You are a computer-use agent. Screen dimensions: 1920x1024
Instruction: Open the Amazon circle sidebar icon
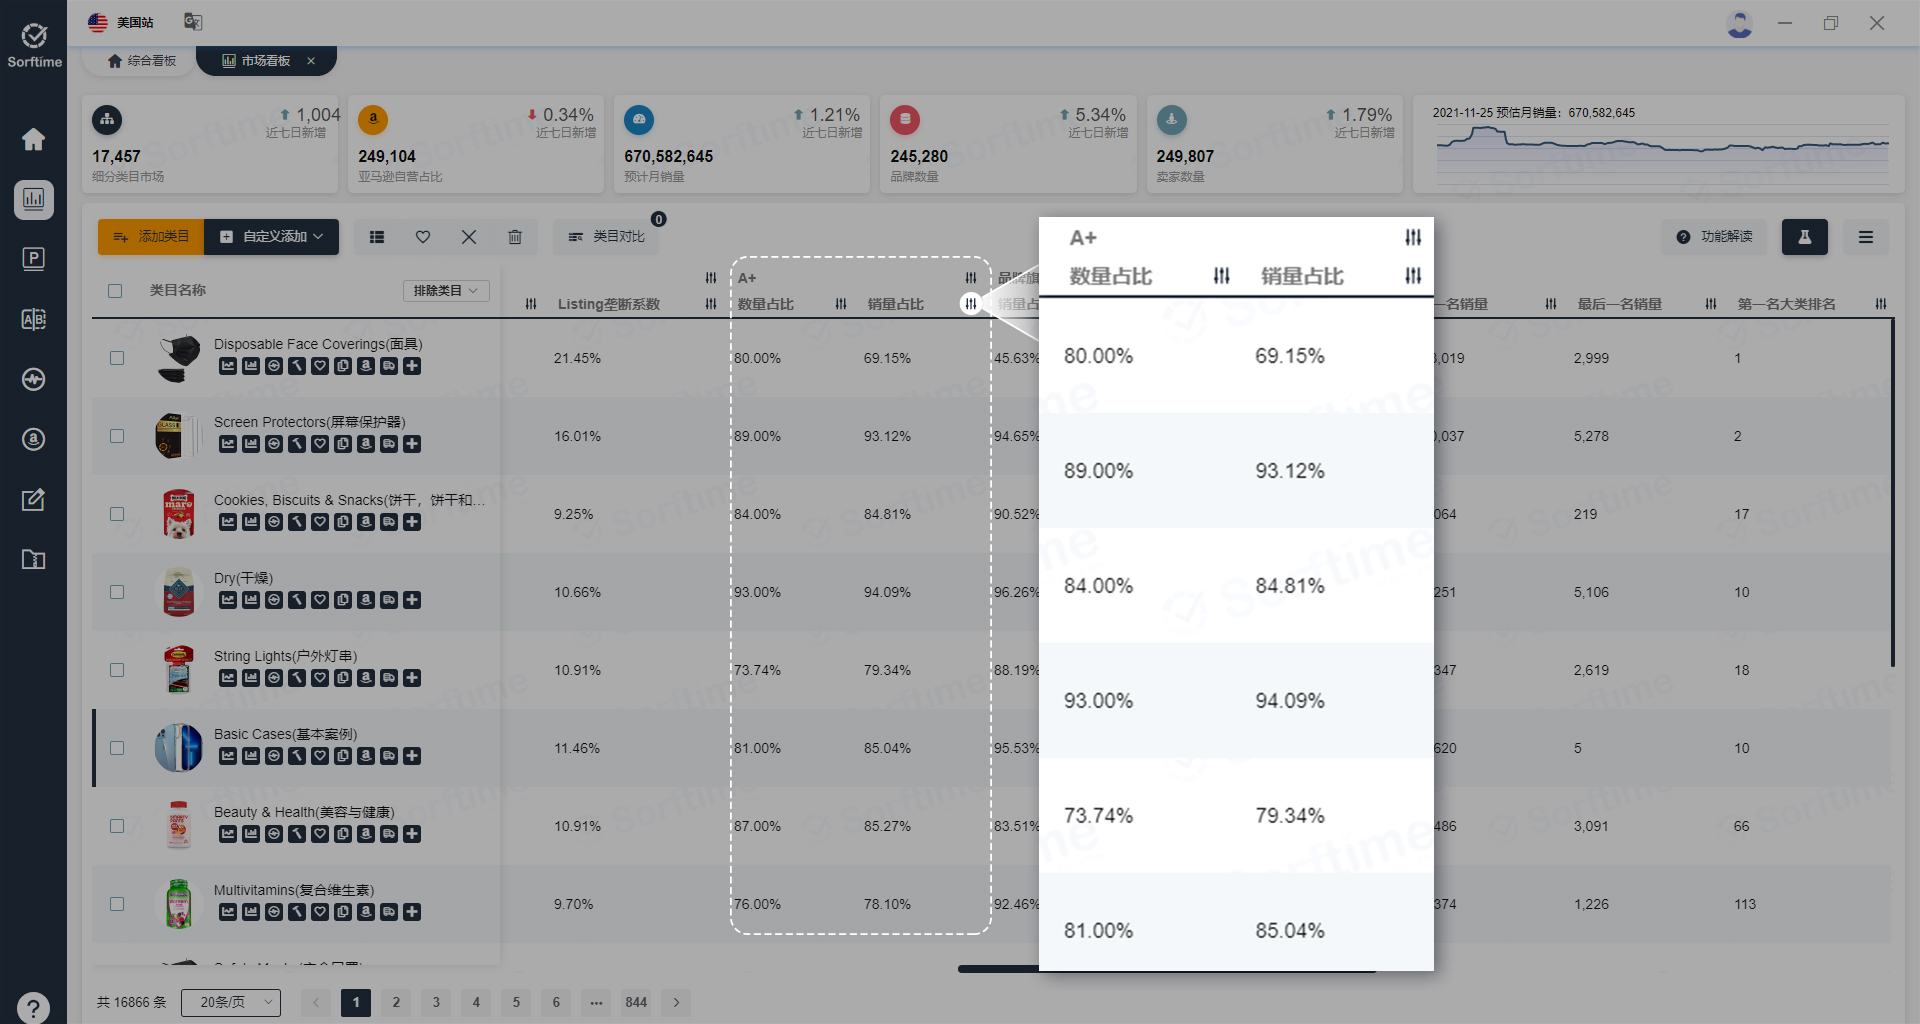coord(33,439)
